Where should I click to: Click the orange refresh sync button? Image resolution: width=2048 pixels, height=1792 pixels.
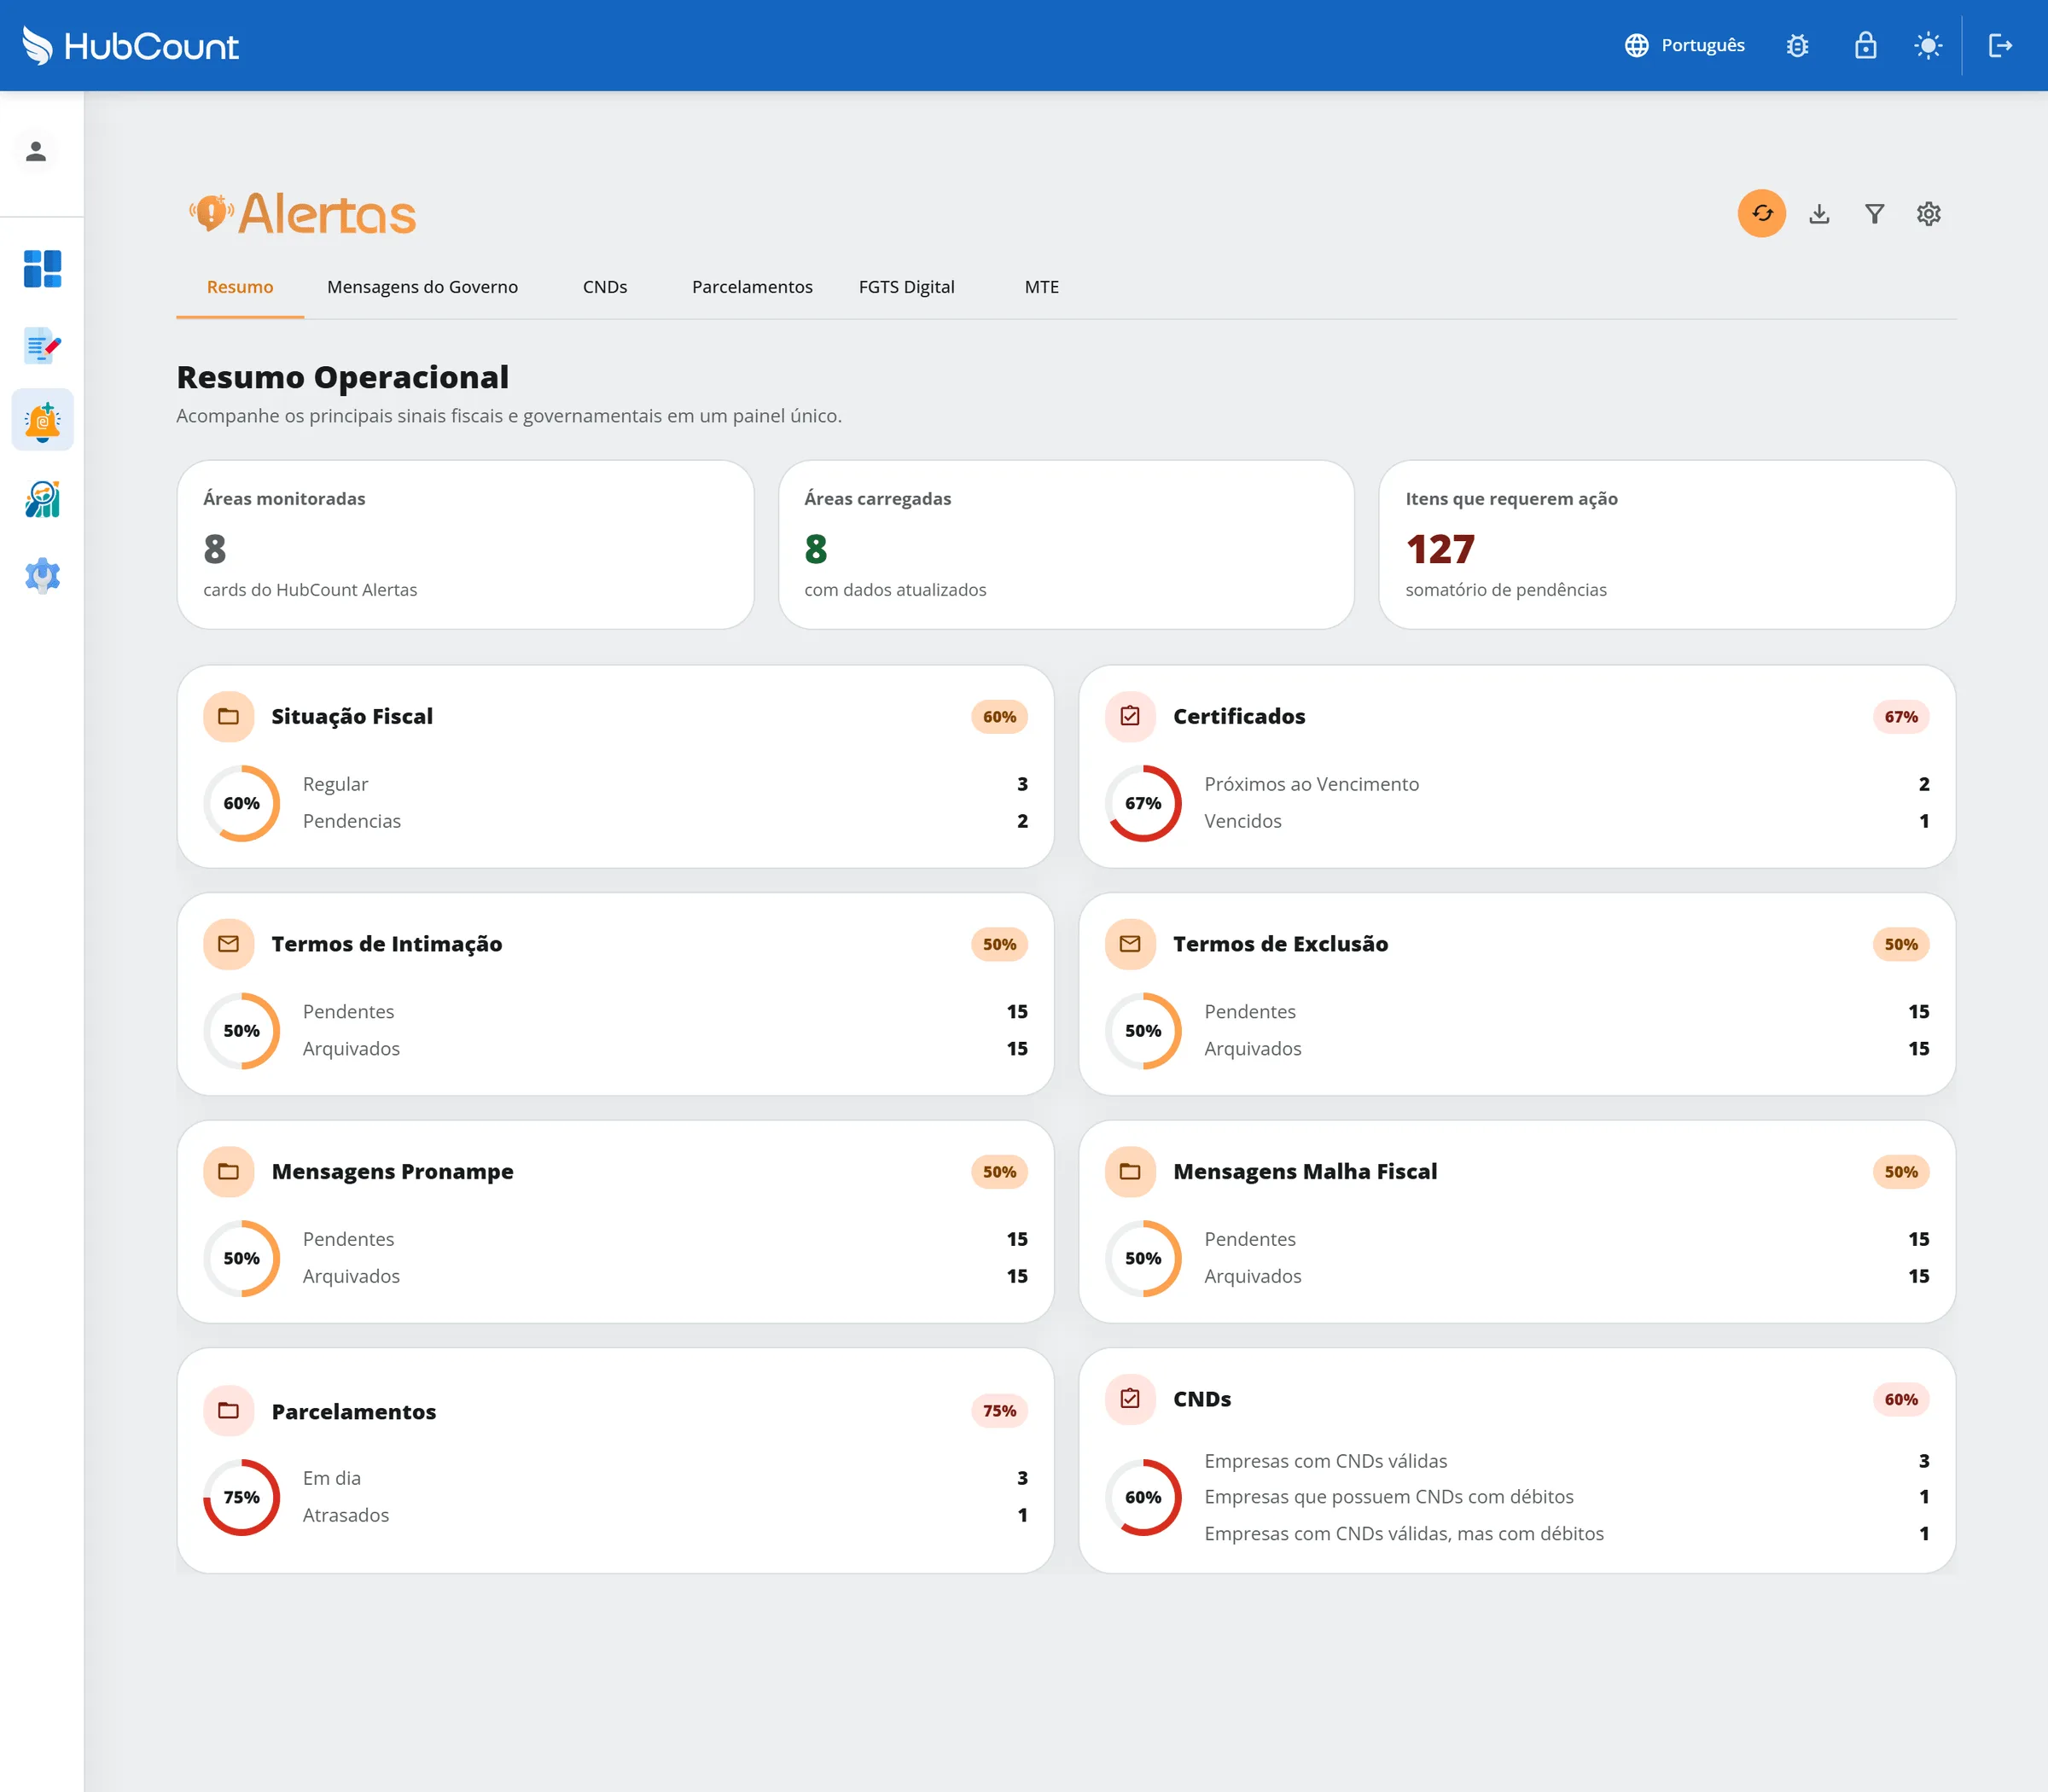coord(1761,213)
